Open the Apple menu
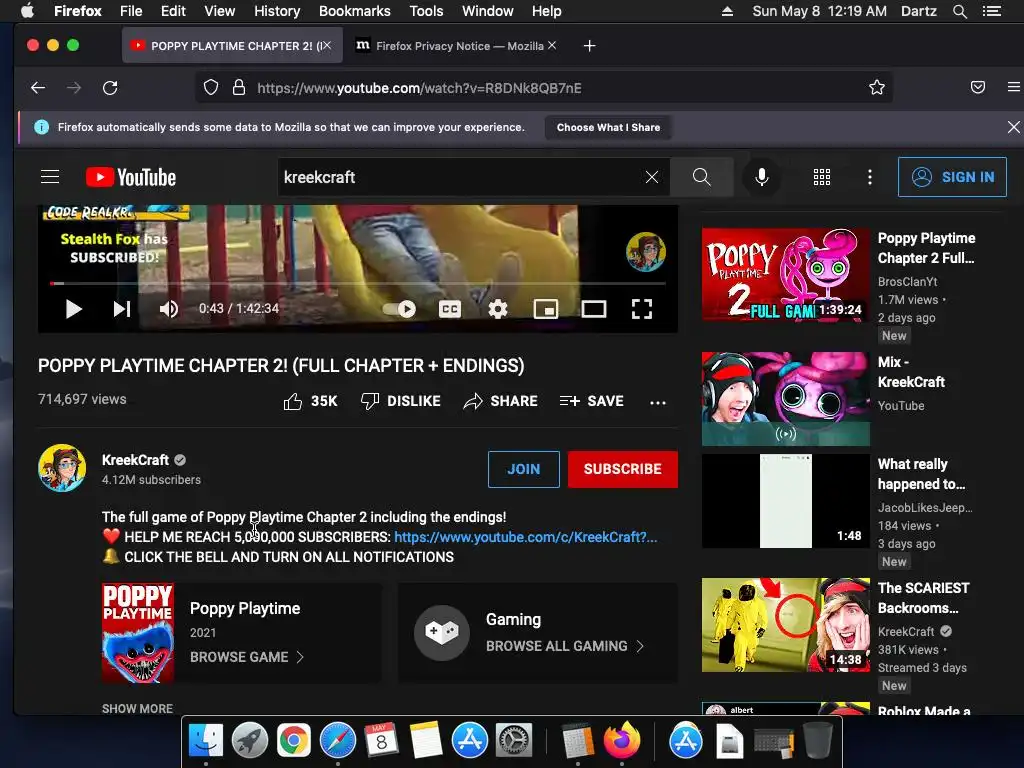 [27, 11]
